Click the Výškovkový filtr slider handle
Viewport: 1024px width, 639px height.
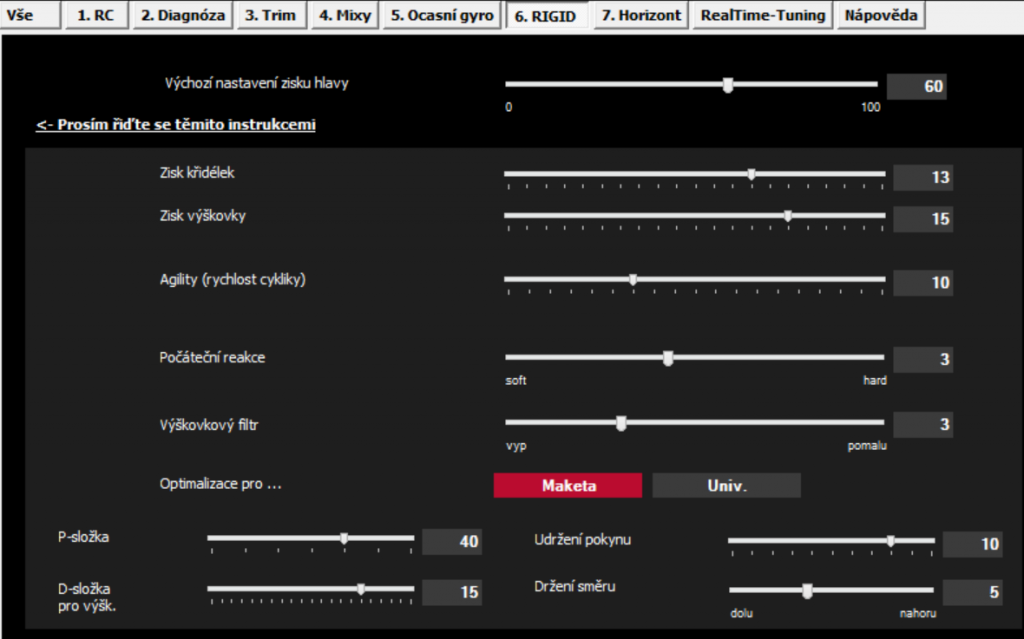621,424
